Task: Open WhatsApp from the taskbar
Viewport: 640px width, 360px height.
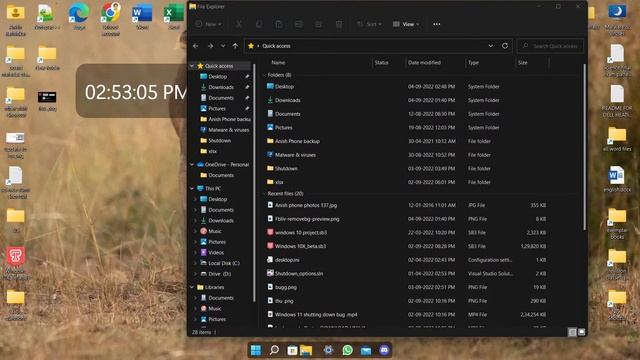Action: coord(347,350)
